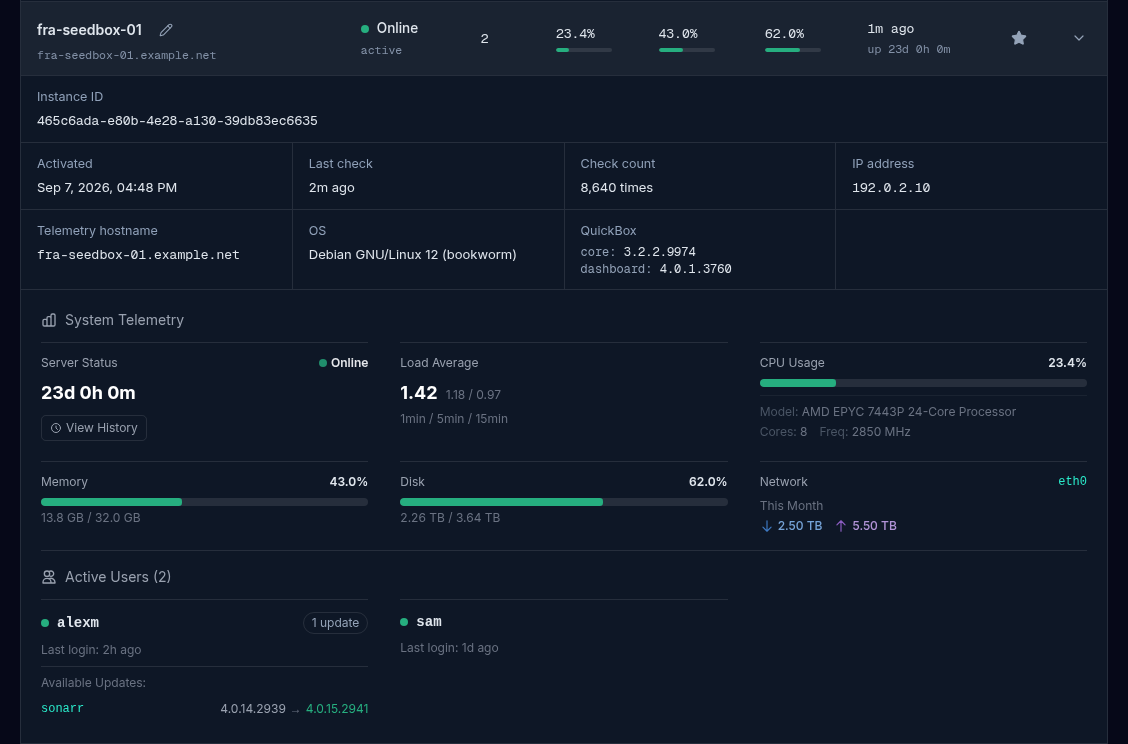Click the 'active' status text in header
The image size is (1128, 744).
pos(381,50)
